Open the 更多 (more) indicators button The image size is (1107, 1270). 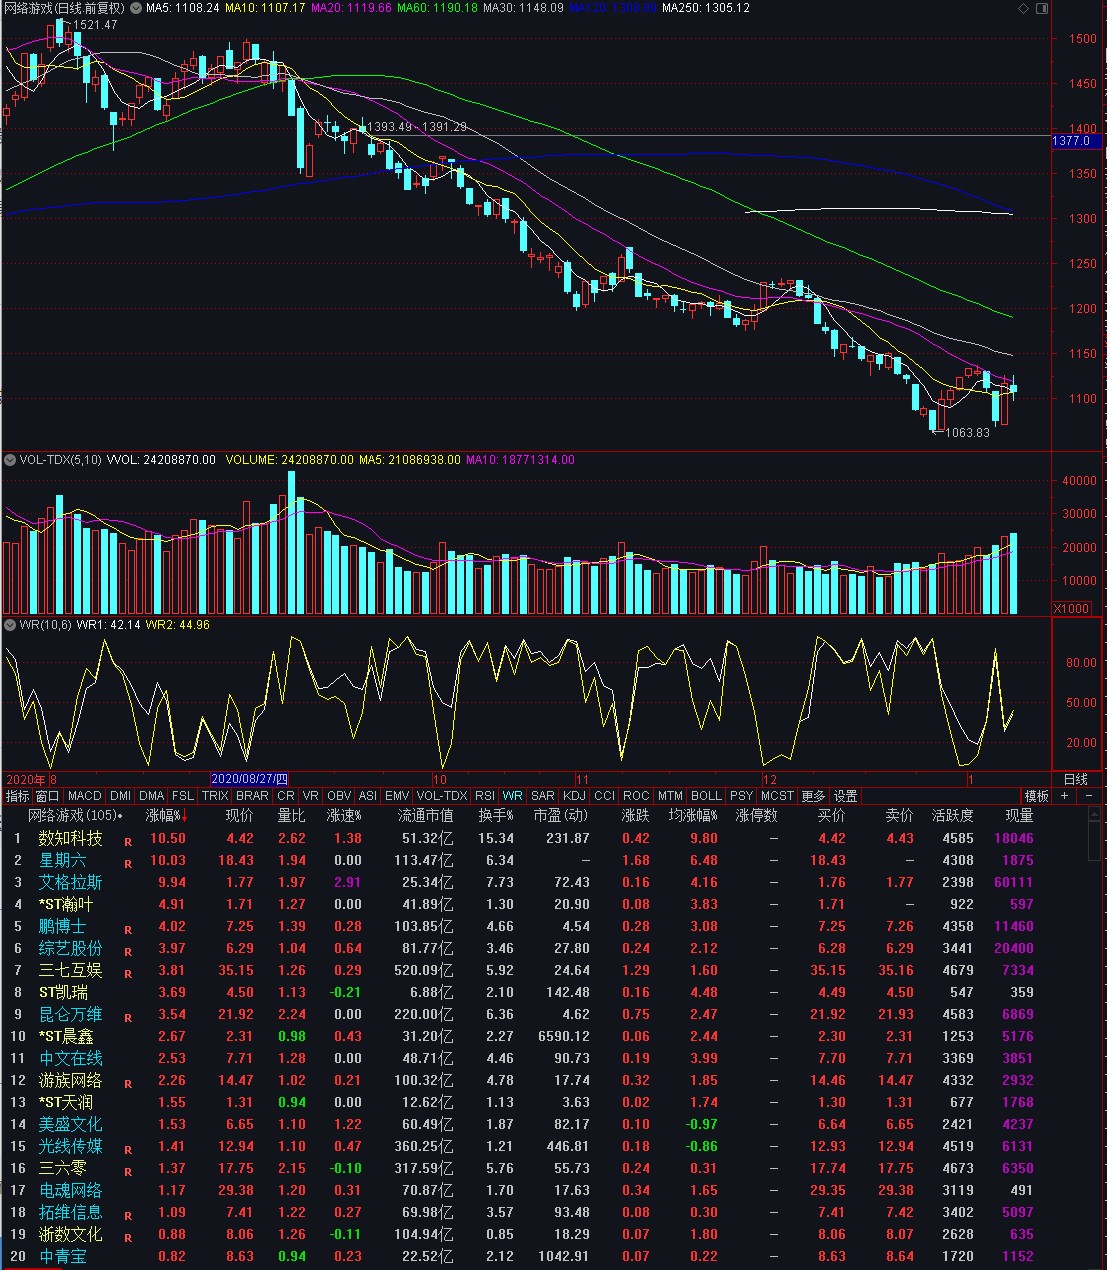coord(813,796)
